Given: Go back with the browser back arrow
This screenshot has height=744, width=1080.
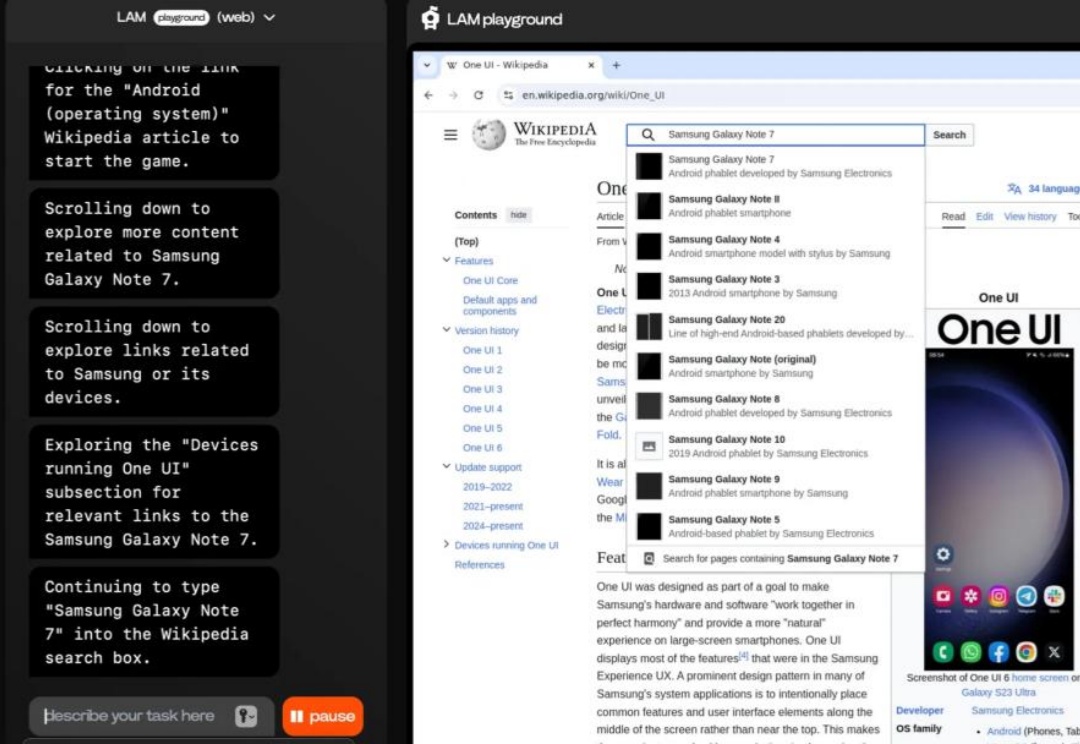Looking at the screenshot, I should click(x=429, y=95).
